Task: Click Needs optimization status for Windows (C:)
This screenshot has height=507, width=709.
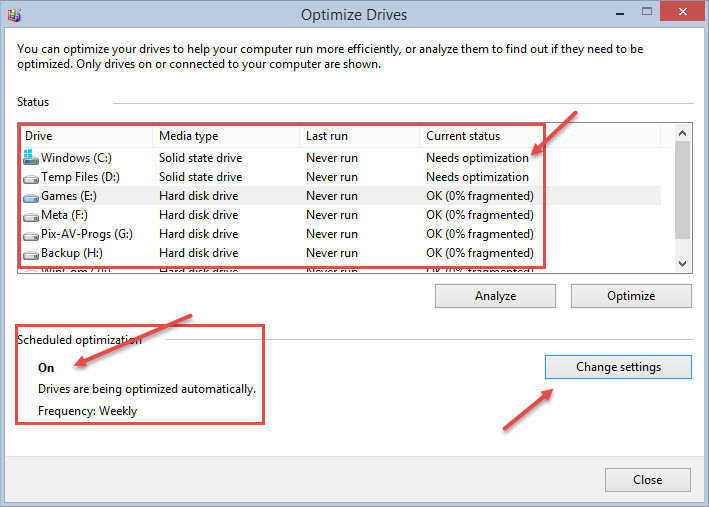Action: 477,158
